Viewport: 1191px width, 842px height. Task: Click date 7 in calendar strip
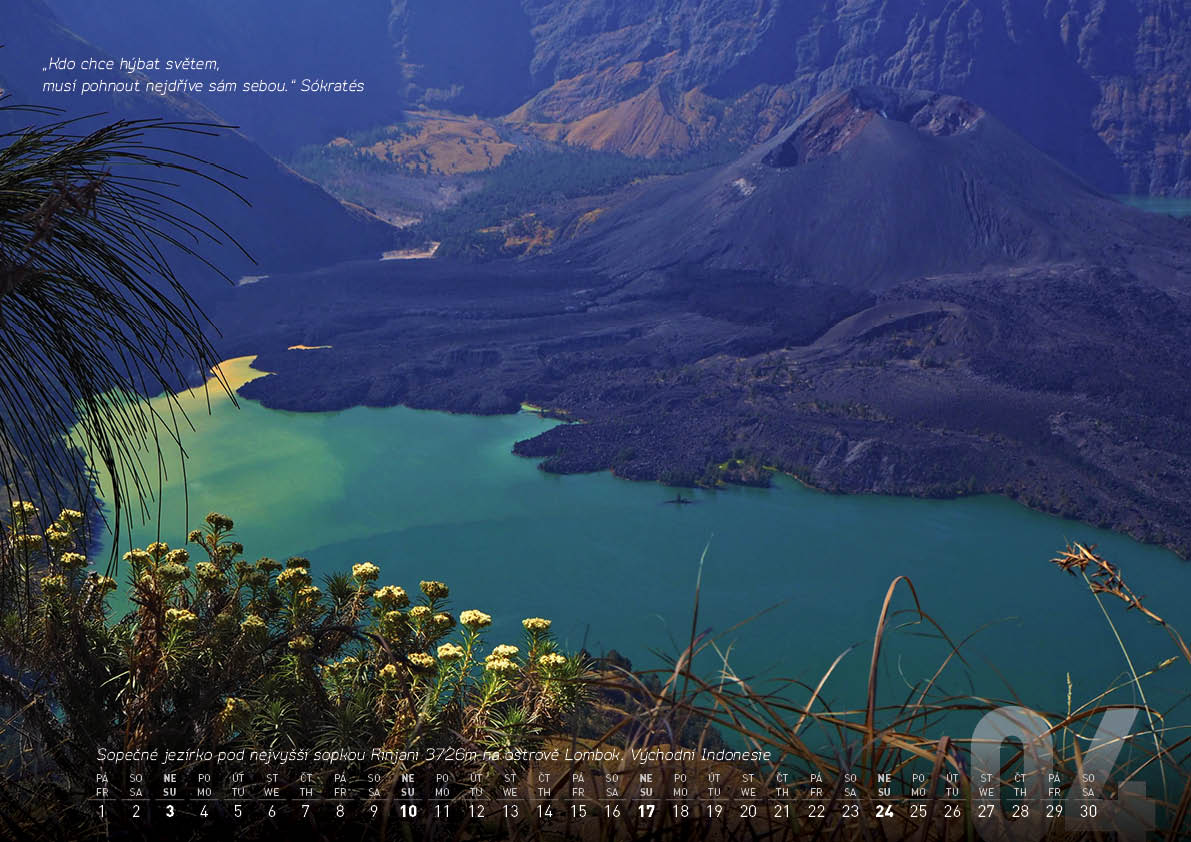306,812
